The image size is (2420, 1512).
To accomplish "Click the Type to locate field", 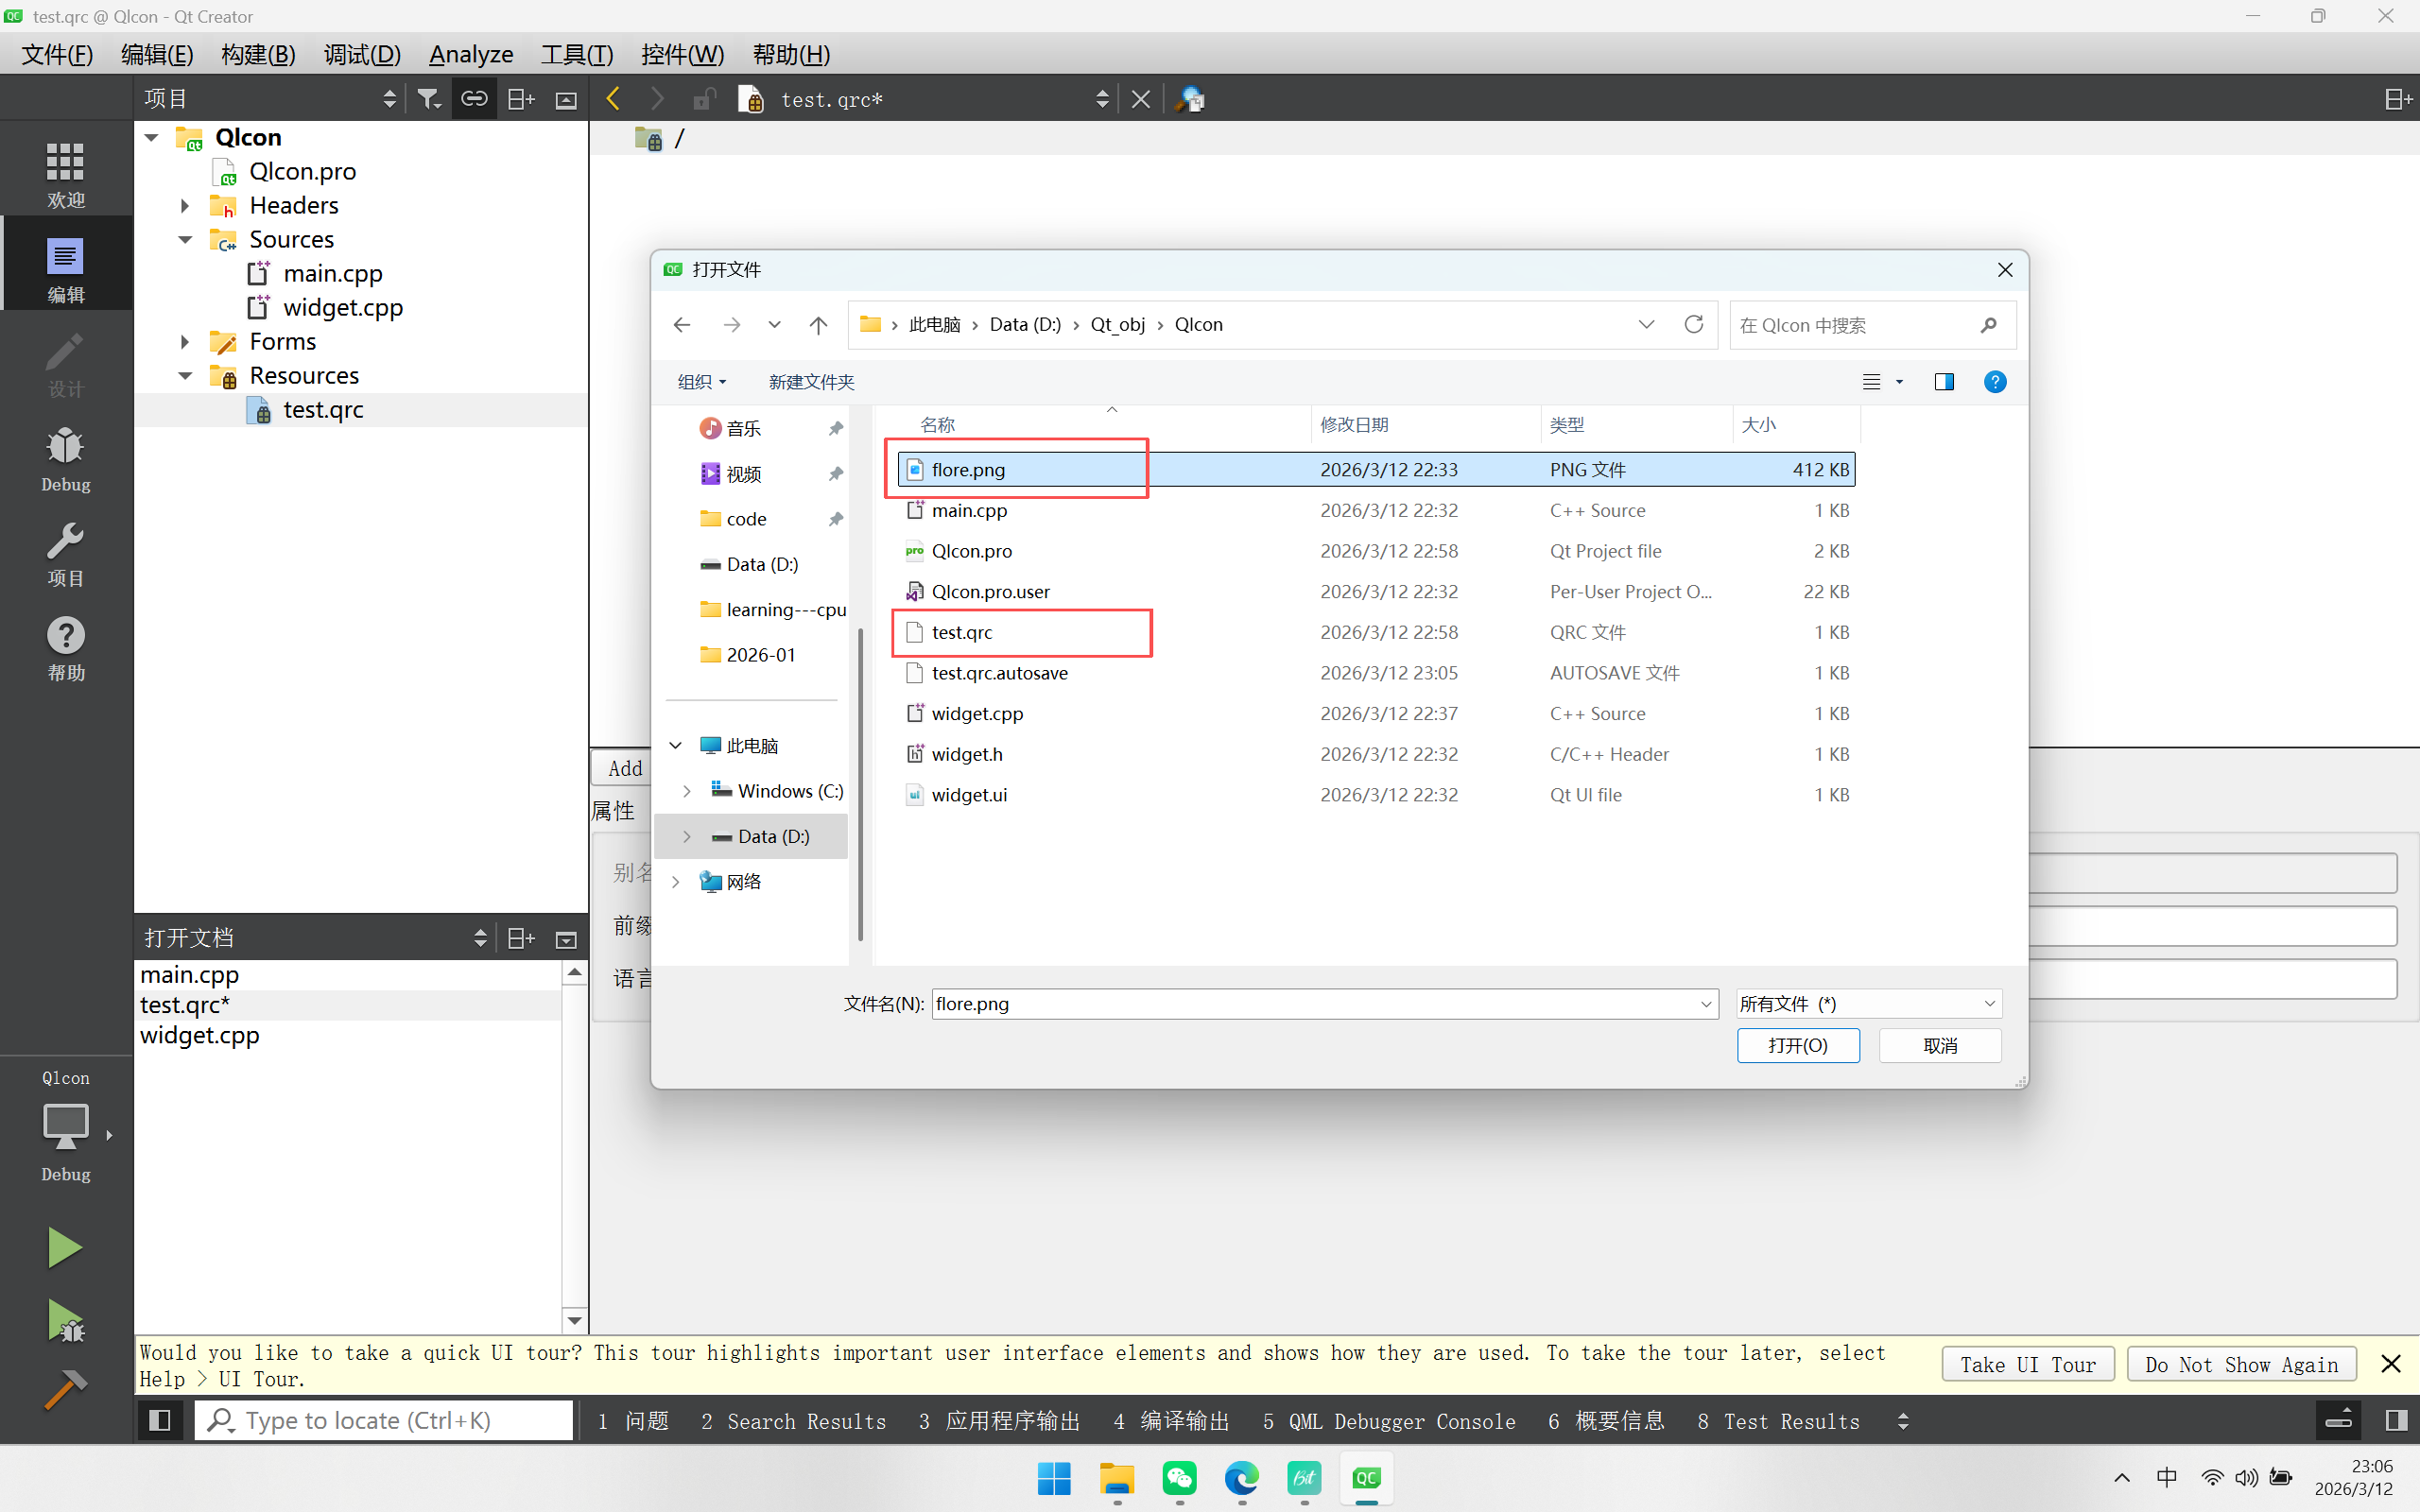I will (x=385, y=1420).
